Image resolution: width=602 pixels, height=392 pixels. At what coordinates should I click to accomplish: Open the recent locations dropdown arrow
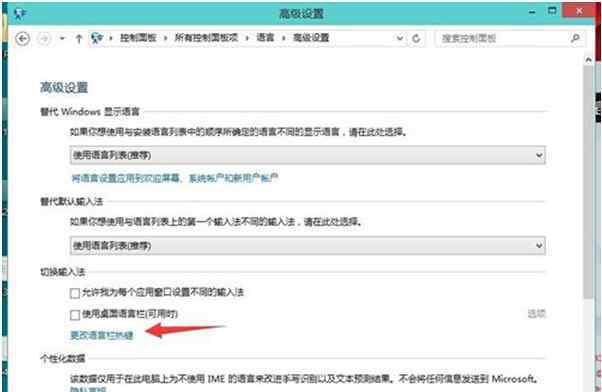[62, 38]
